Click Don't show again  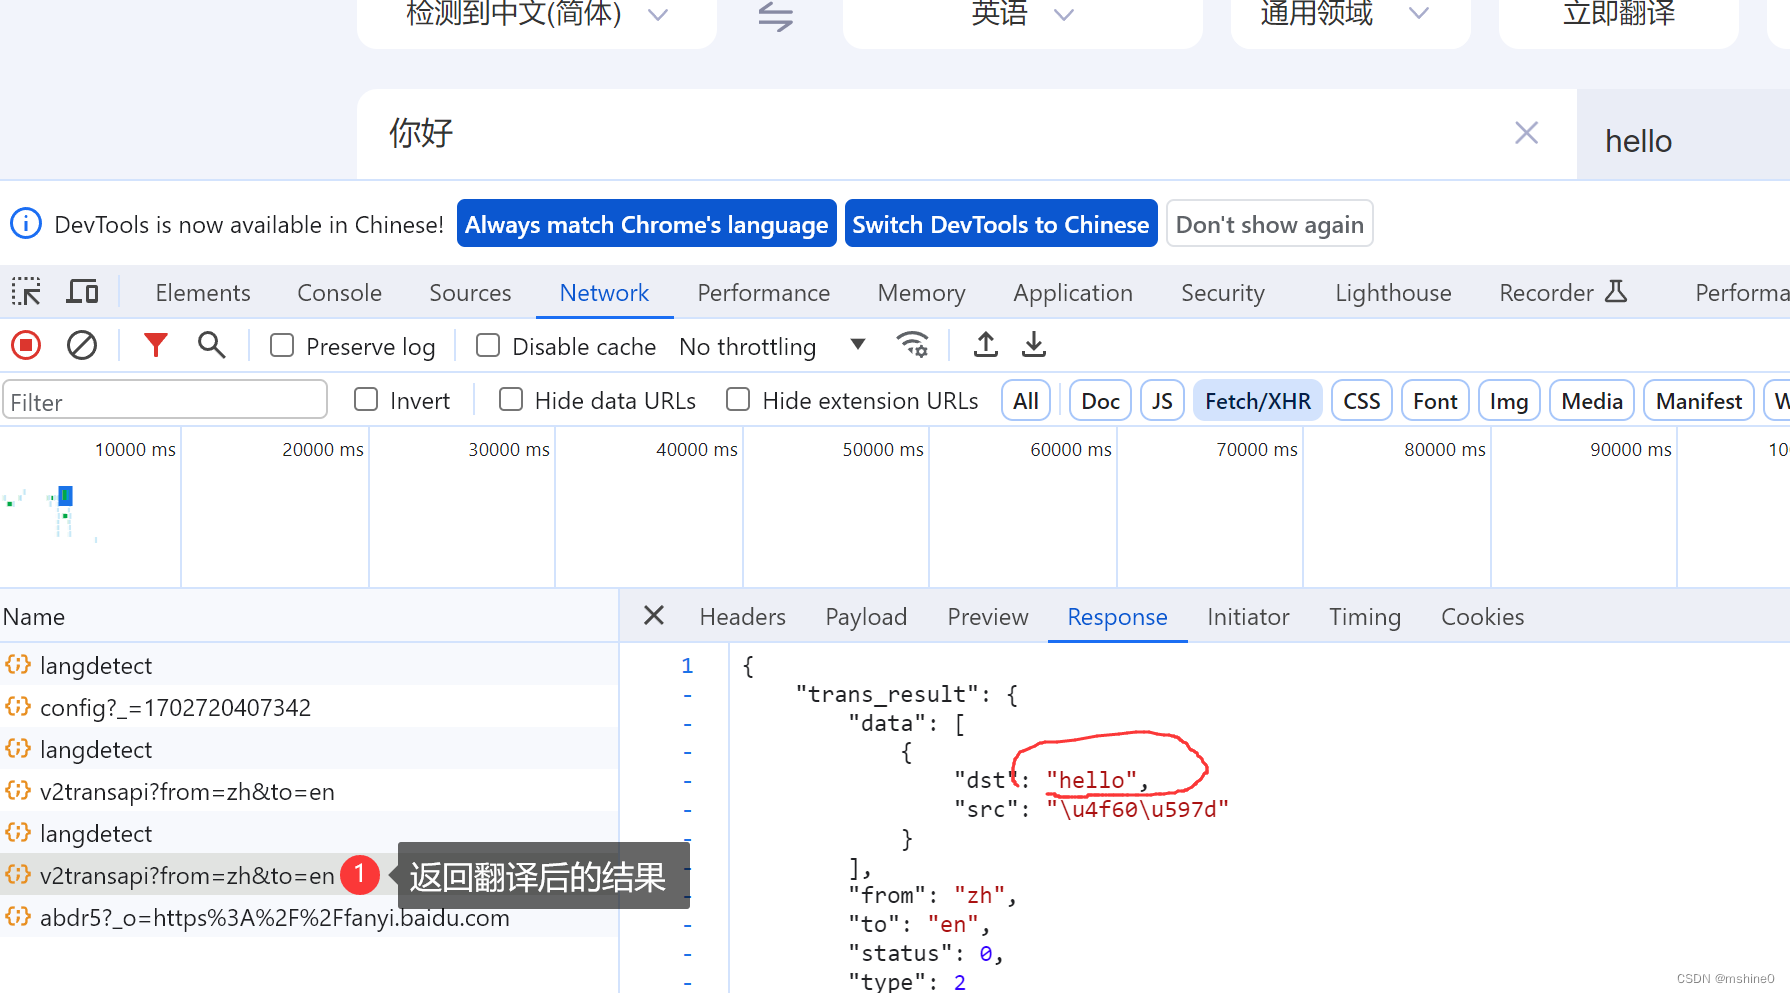[1269, 223]
